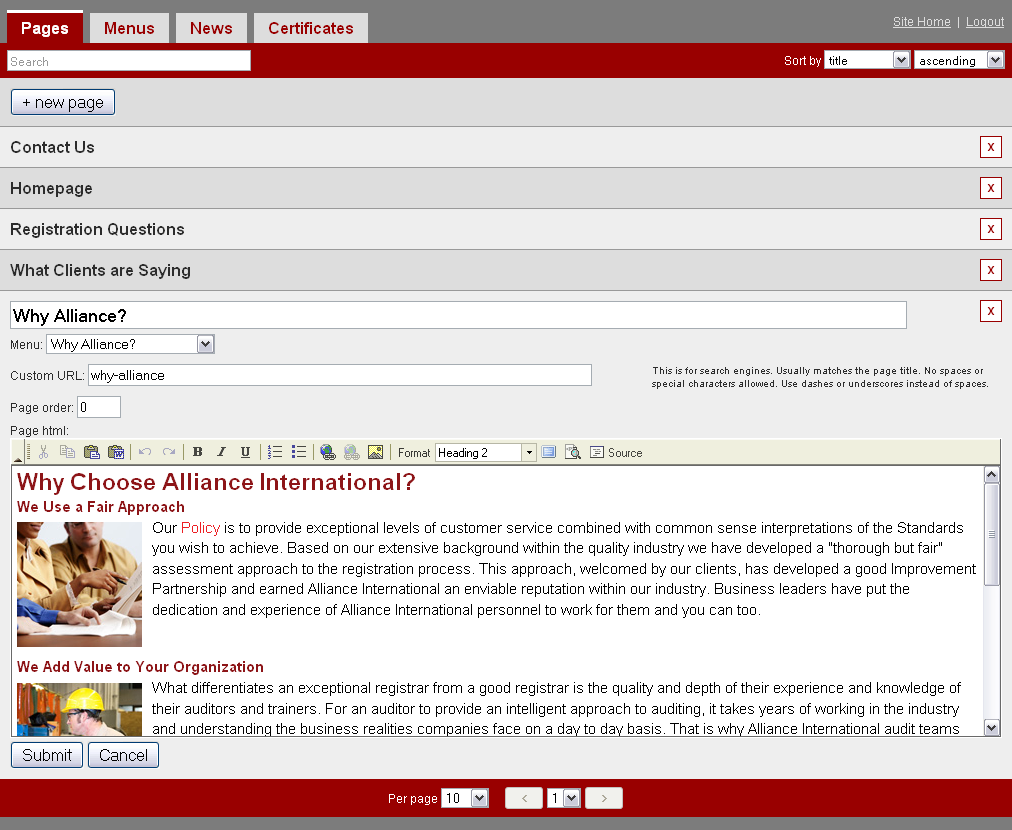This screenshot has height=830, width=1012.
Task: Click the Custom URL input field
Action: tap(340, 375)
